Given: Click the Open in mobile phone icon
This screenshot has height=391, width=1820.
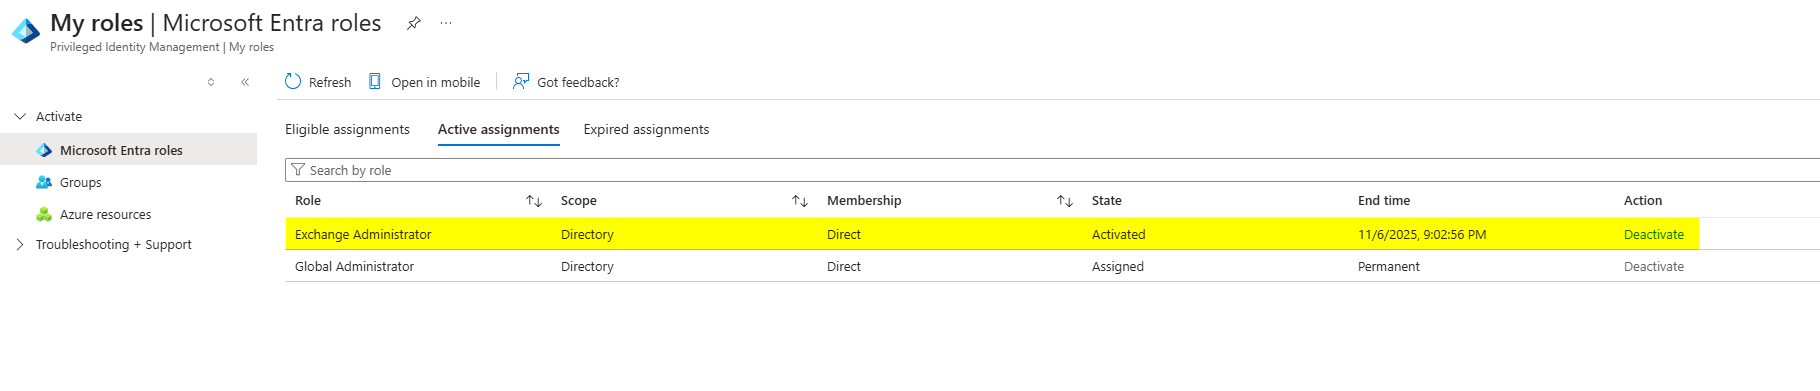Looking at the screenshot, I should [375, 81].
